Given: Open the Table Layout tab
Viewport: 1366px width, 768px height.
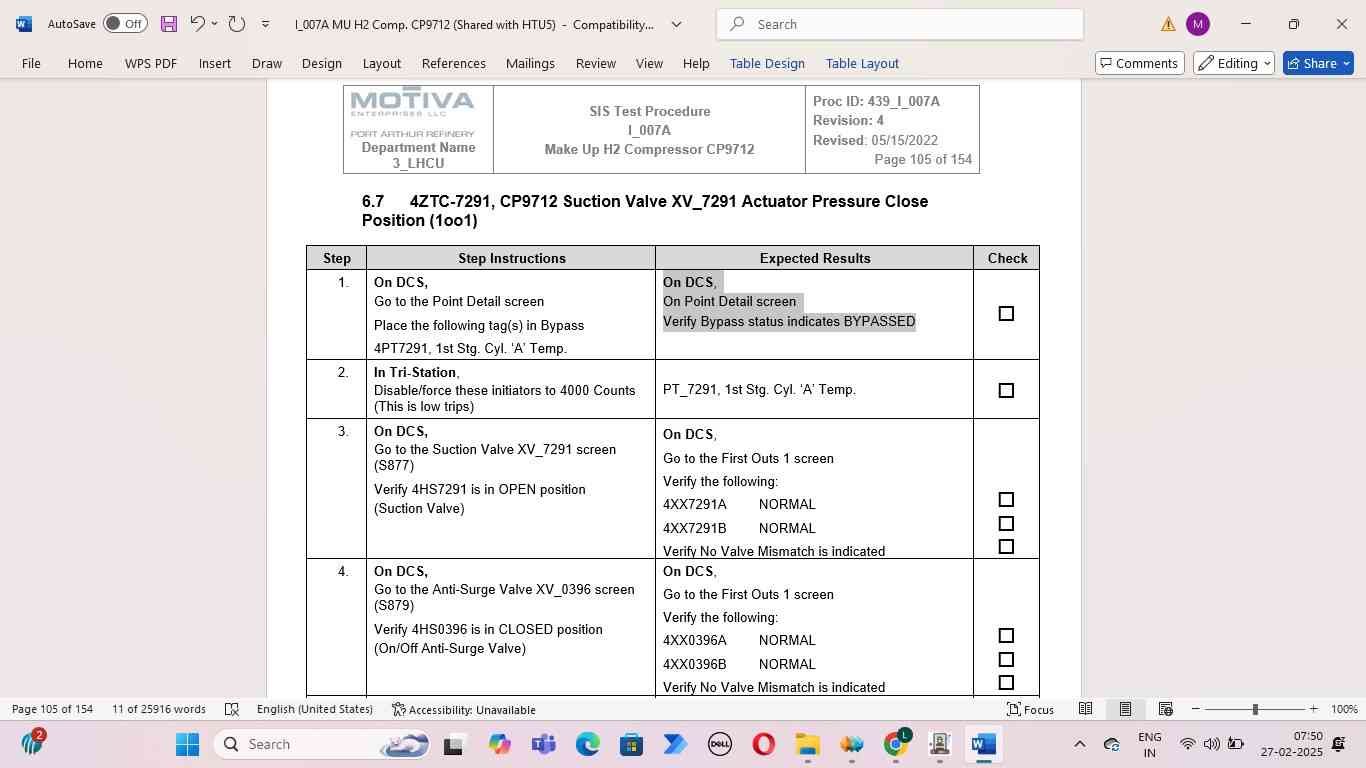Looking at the screenshot, I should coord(862,63).
